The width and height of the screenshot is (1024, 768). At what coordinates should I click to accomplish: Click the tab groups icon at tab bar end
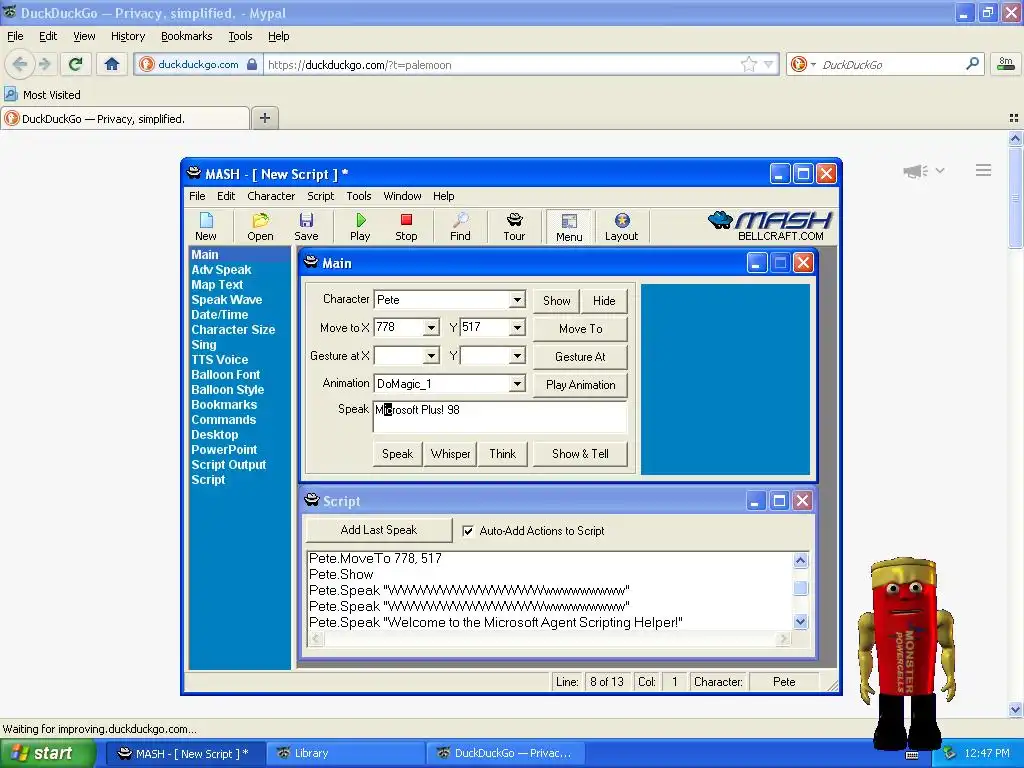coord(1014,118)
